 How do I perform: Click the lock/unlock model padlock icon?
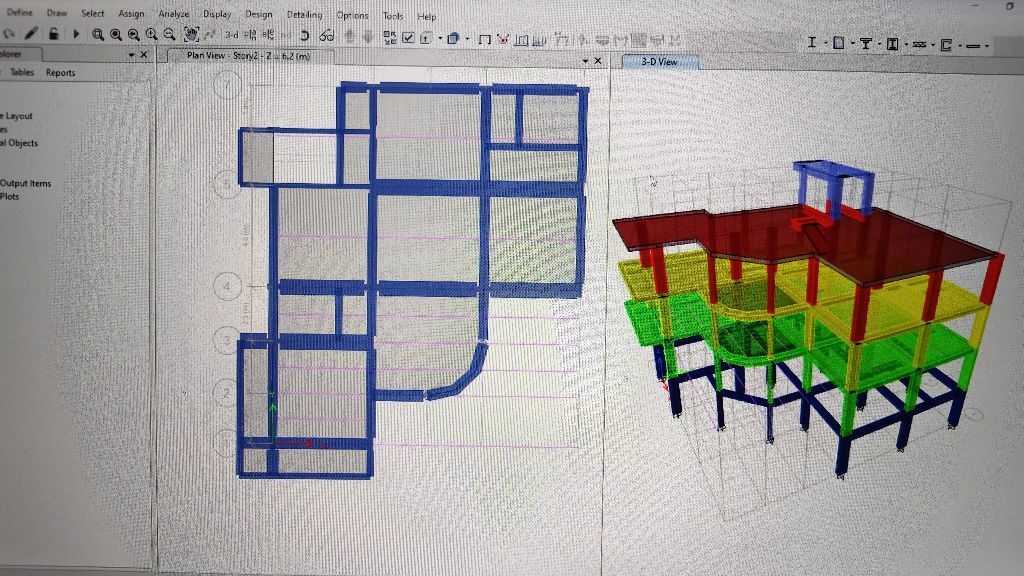[x=54, y=35]
